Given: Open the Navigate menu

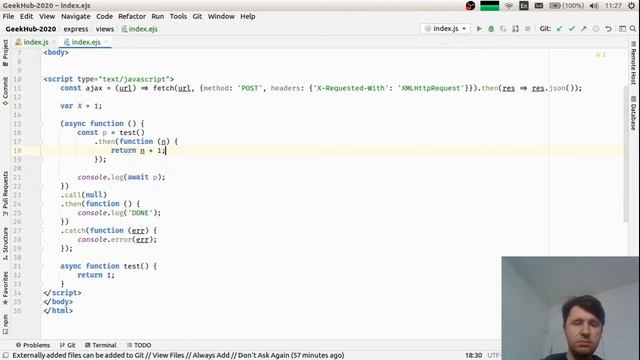Looking at the screenshot, I should pos(76,16).
